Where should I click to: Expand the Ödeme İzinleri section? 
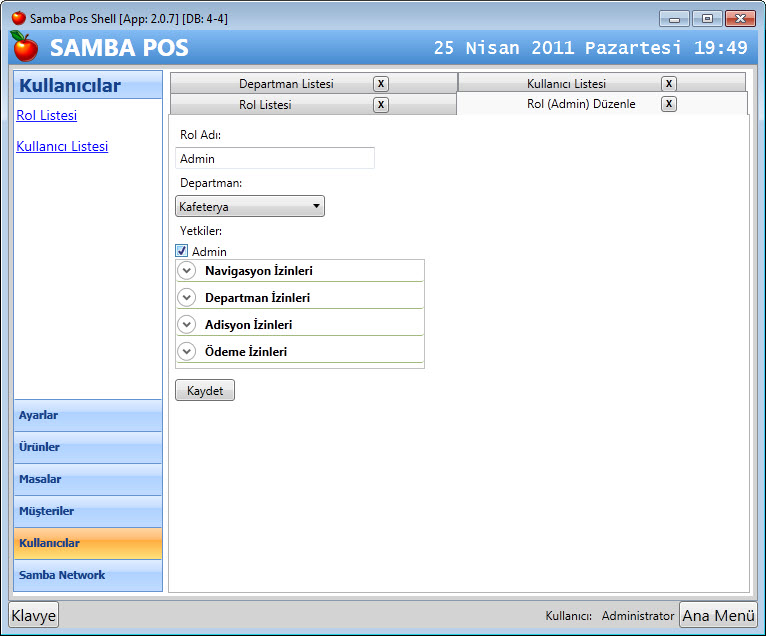187,352
